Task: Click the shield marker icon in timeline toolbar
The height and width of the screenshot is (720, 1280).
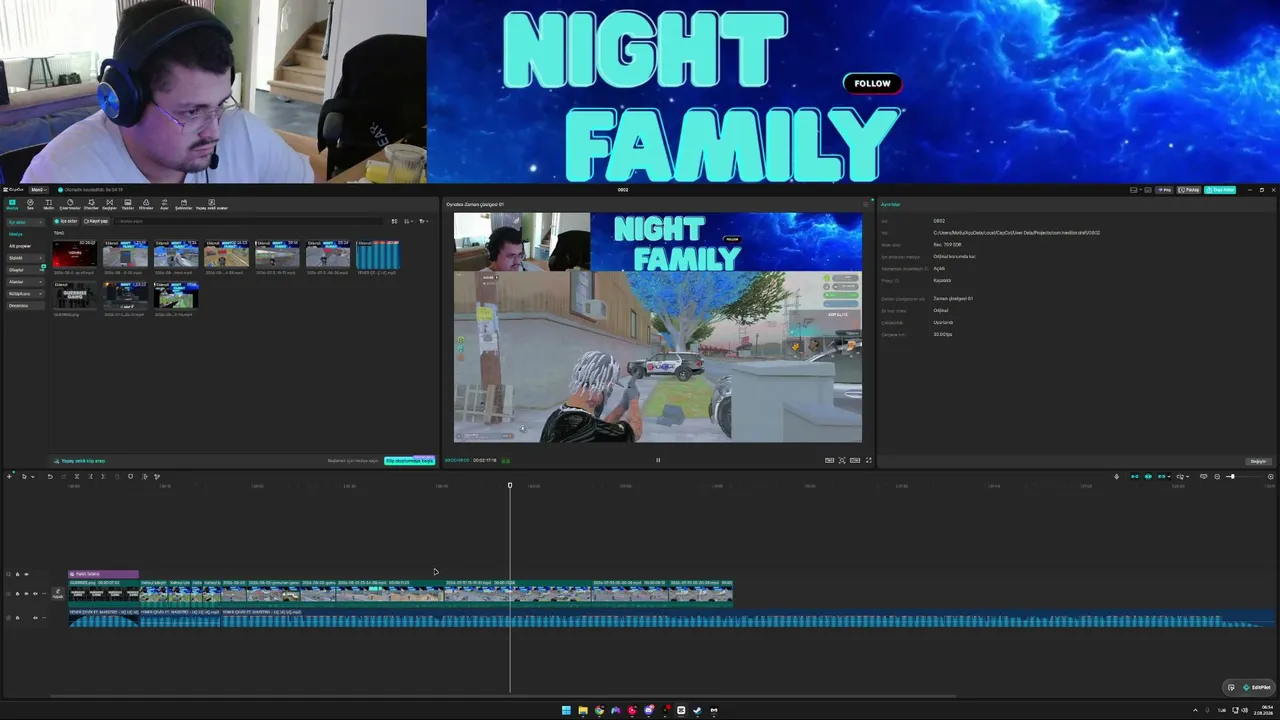Action: 130,476
